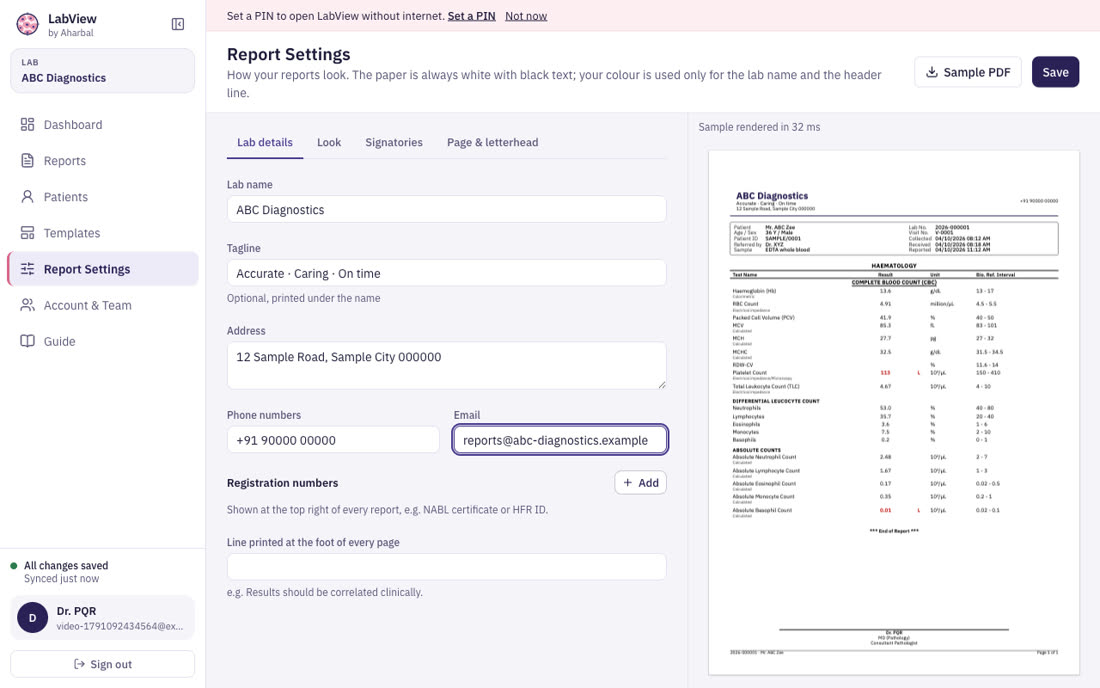Dismiss the PIN banner with Not now
Image resolution: width=1100 pixels, height=688 pixels.
tap(526, 16)
